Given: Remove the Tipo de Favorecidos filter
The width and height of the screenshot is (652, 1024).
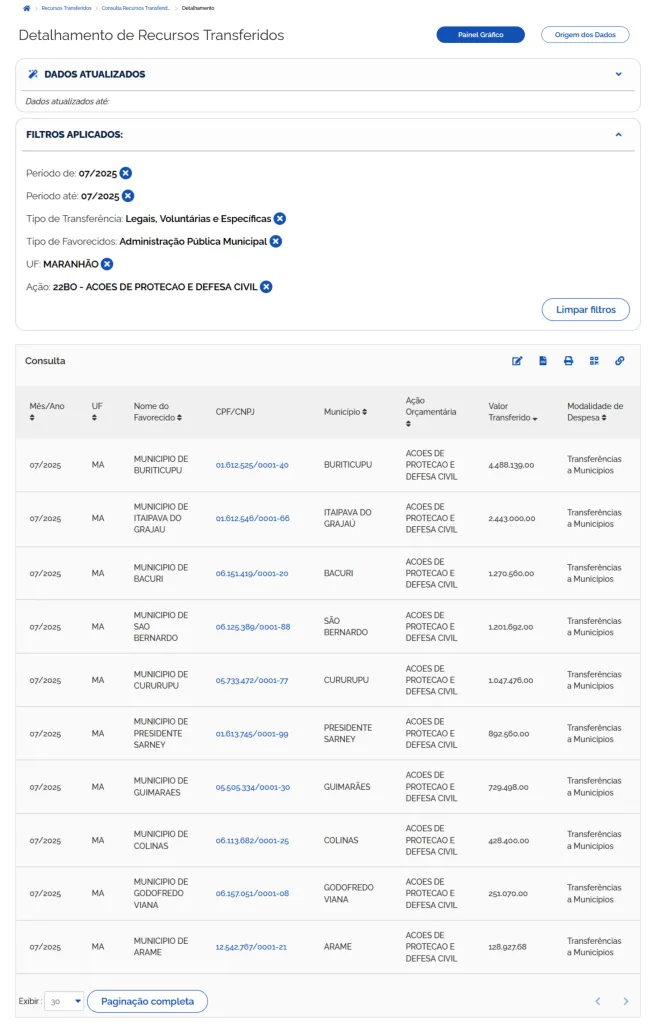Looking at the screenshot, I should tap(276, 242).
